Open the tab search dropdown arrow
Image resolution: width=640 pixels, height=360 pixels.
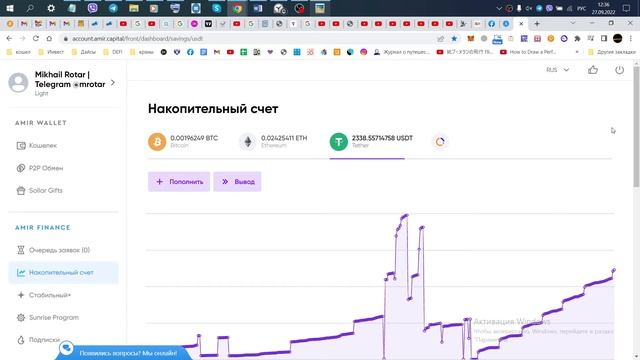573,24
